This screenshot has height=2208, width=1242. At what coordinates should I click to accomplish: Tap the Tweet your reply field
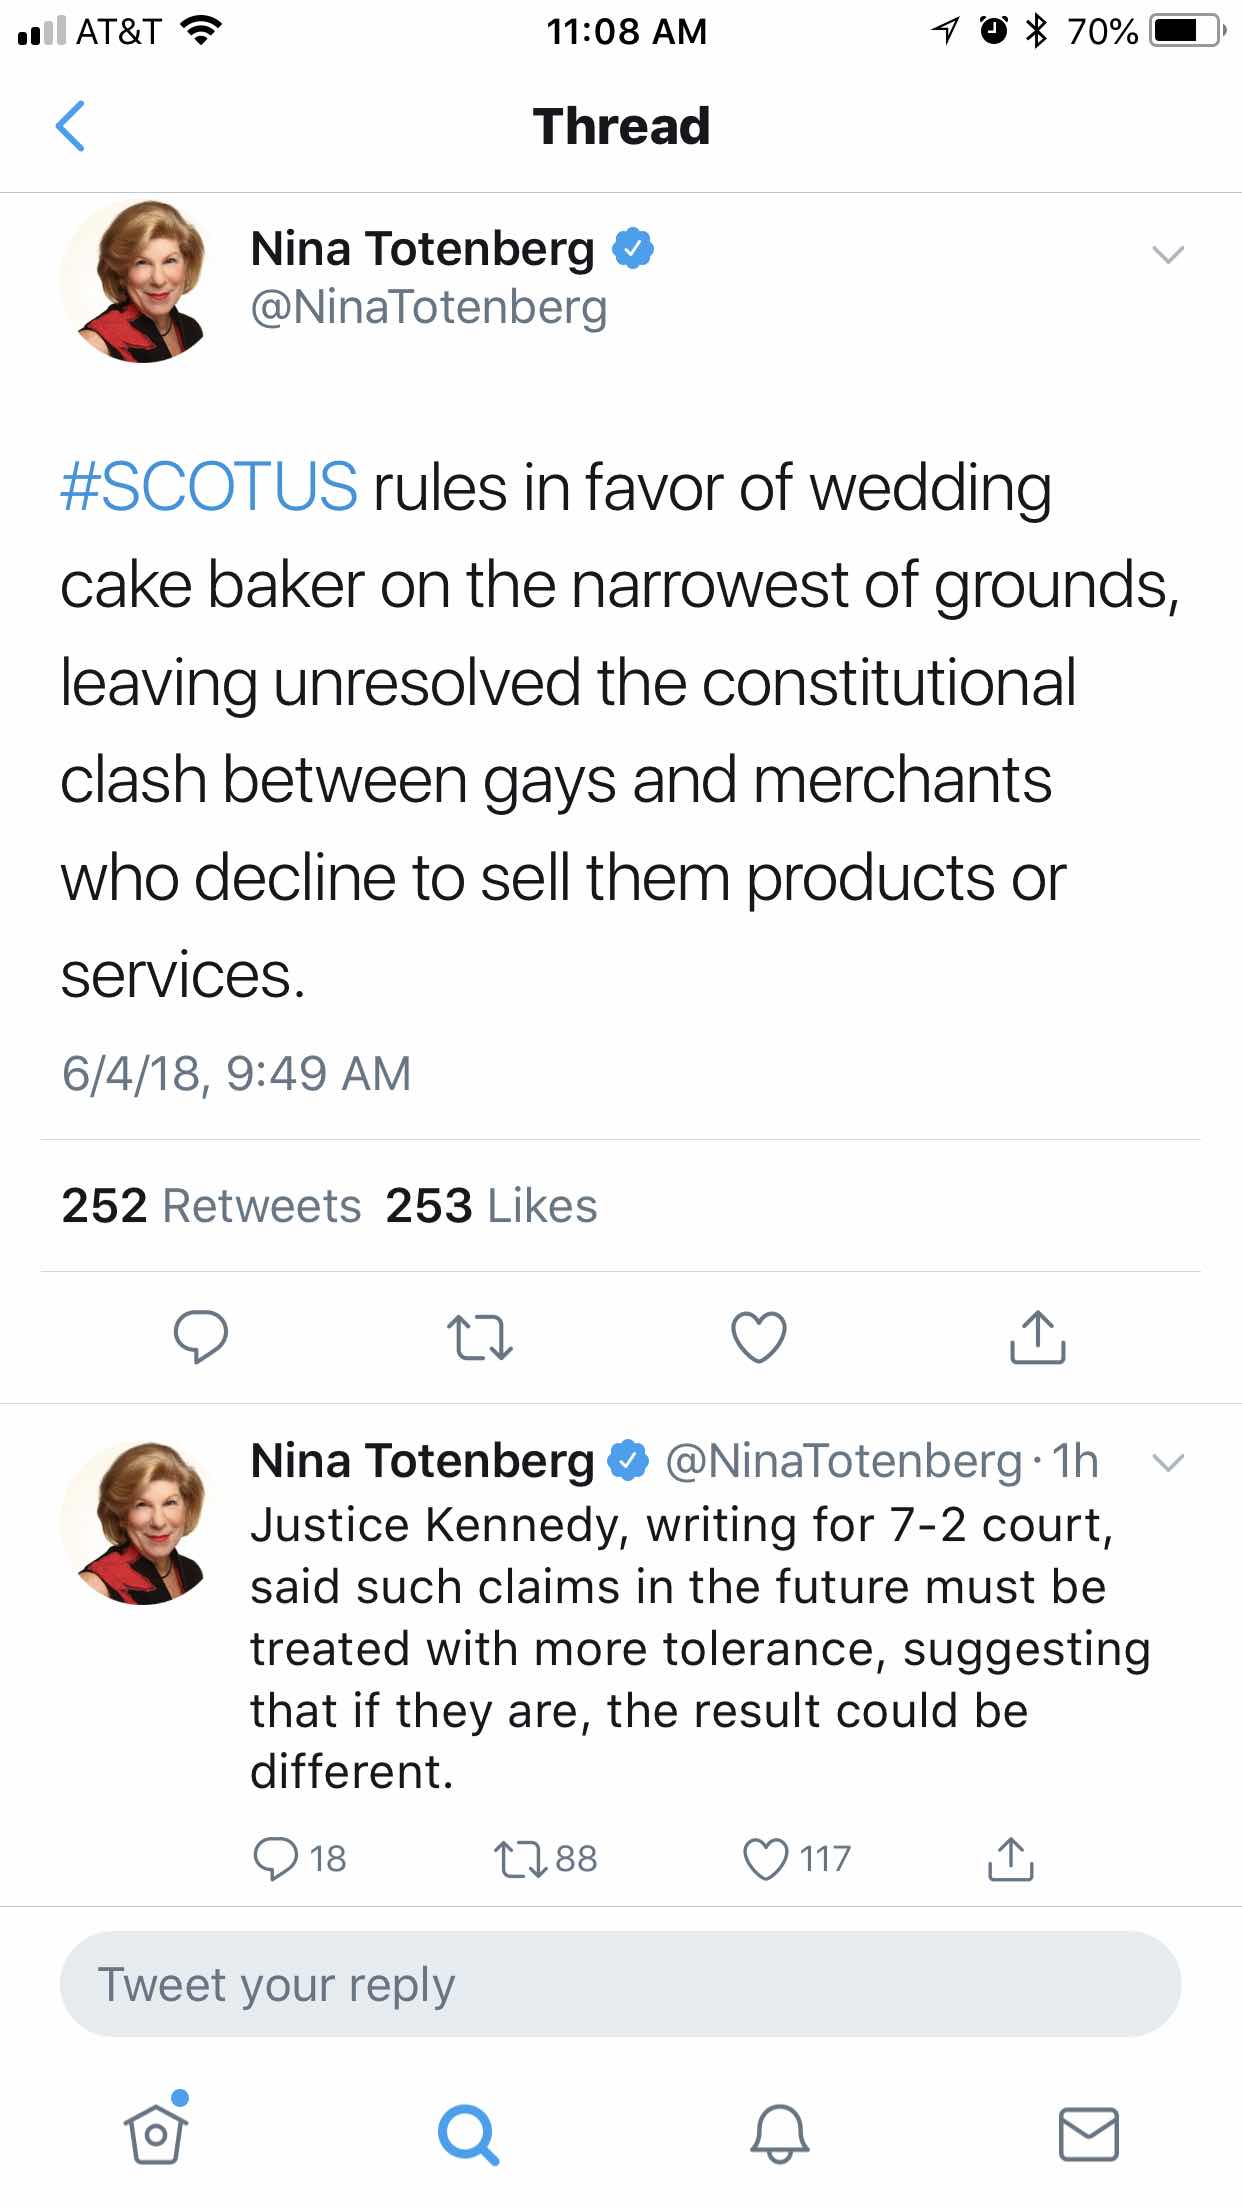click(x=620, y=1984)
